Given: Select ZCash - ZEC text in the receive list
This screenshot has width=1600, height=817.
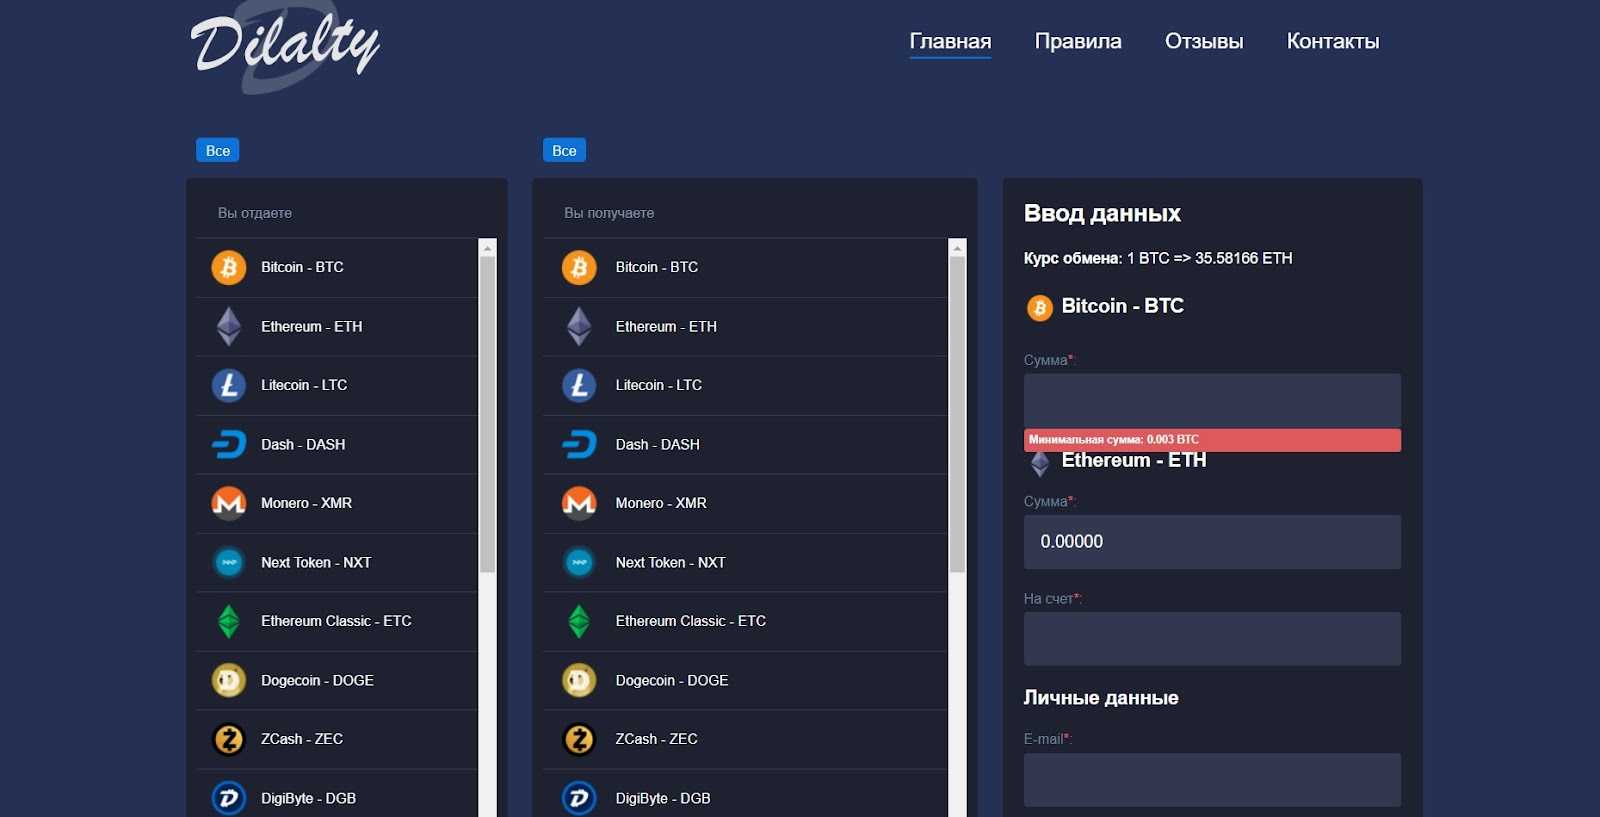Looking at the screenshot, I should click(x=657, y=739).
